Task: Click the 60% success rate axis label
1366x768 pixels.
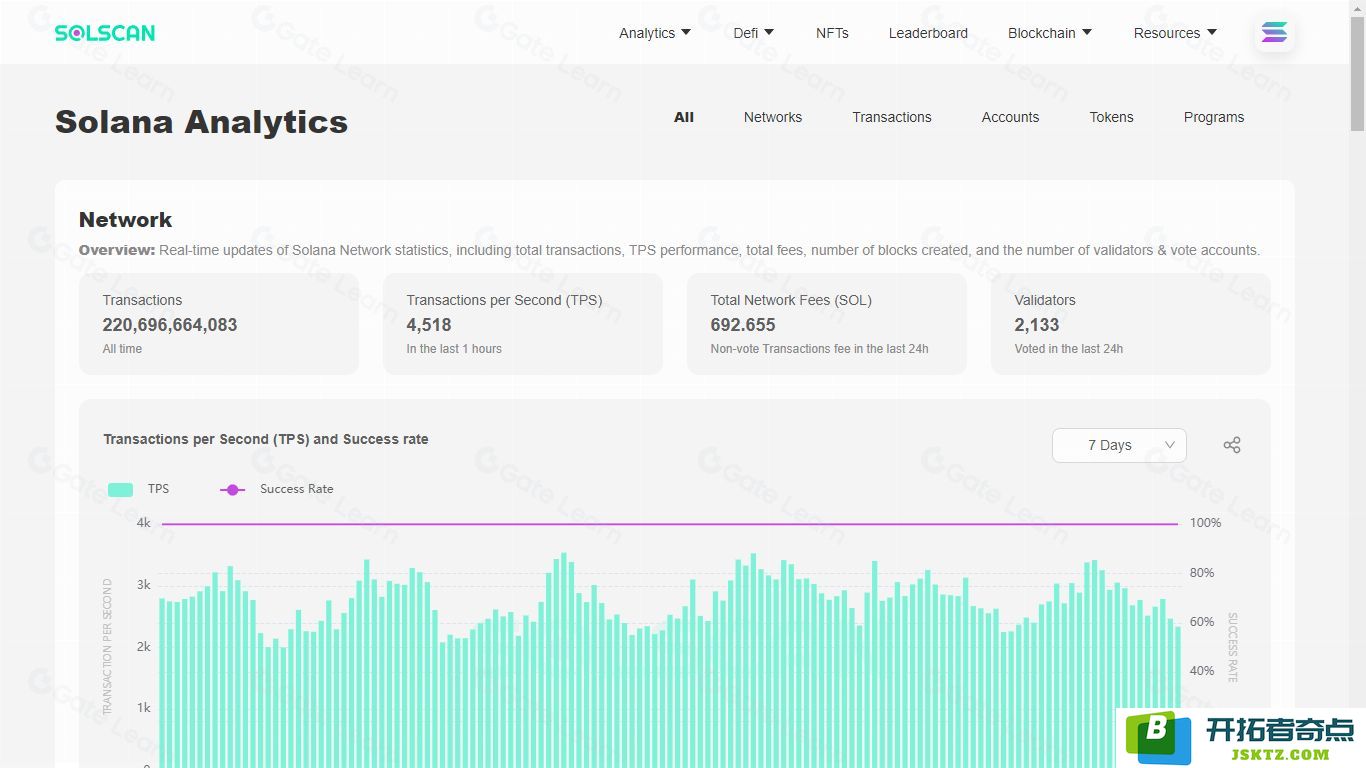Action: pos(1202,622)
